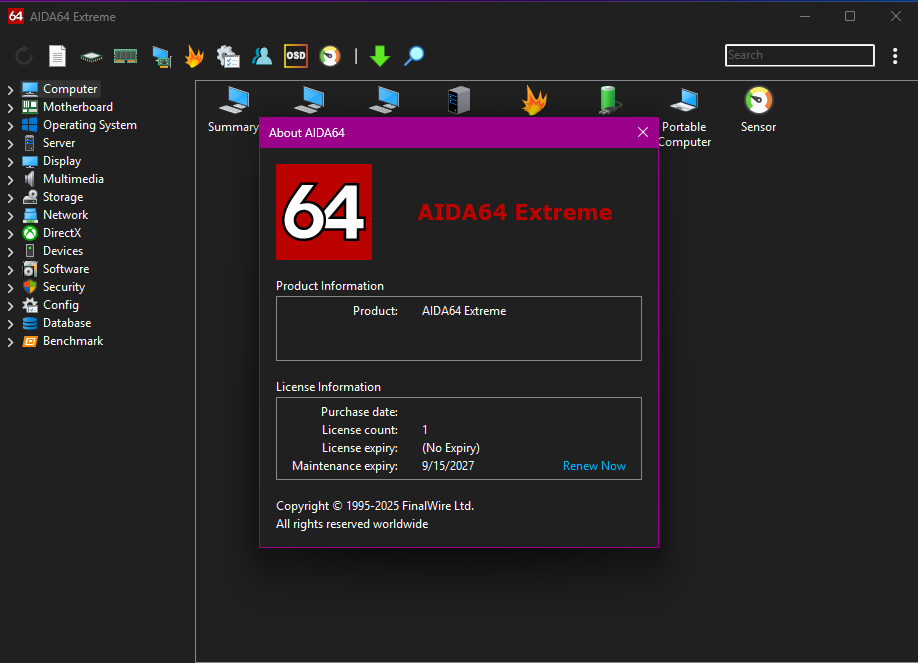Open the Summary icon in the content pane
The image size is (918, 663).
pyautogui.click(x=234, y=109)
